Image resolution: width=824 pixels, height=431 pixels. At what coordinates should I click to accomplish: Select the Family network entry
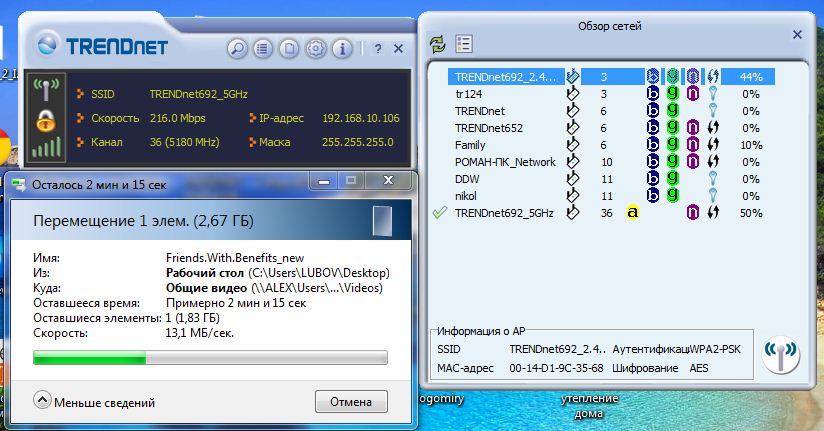tap(611, 145)
